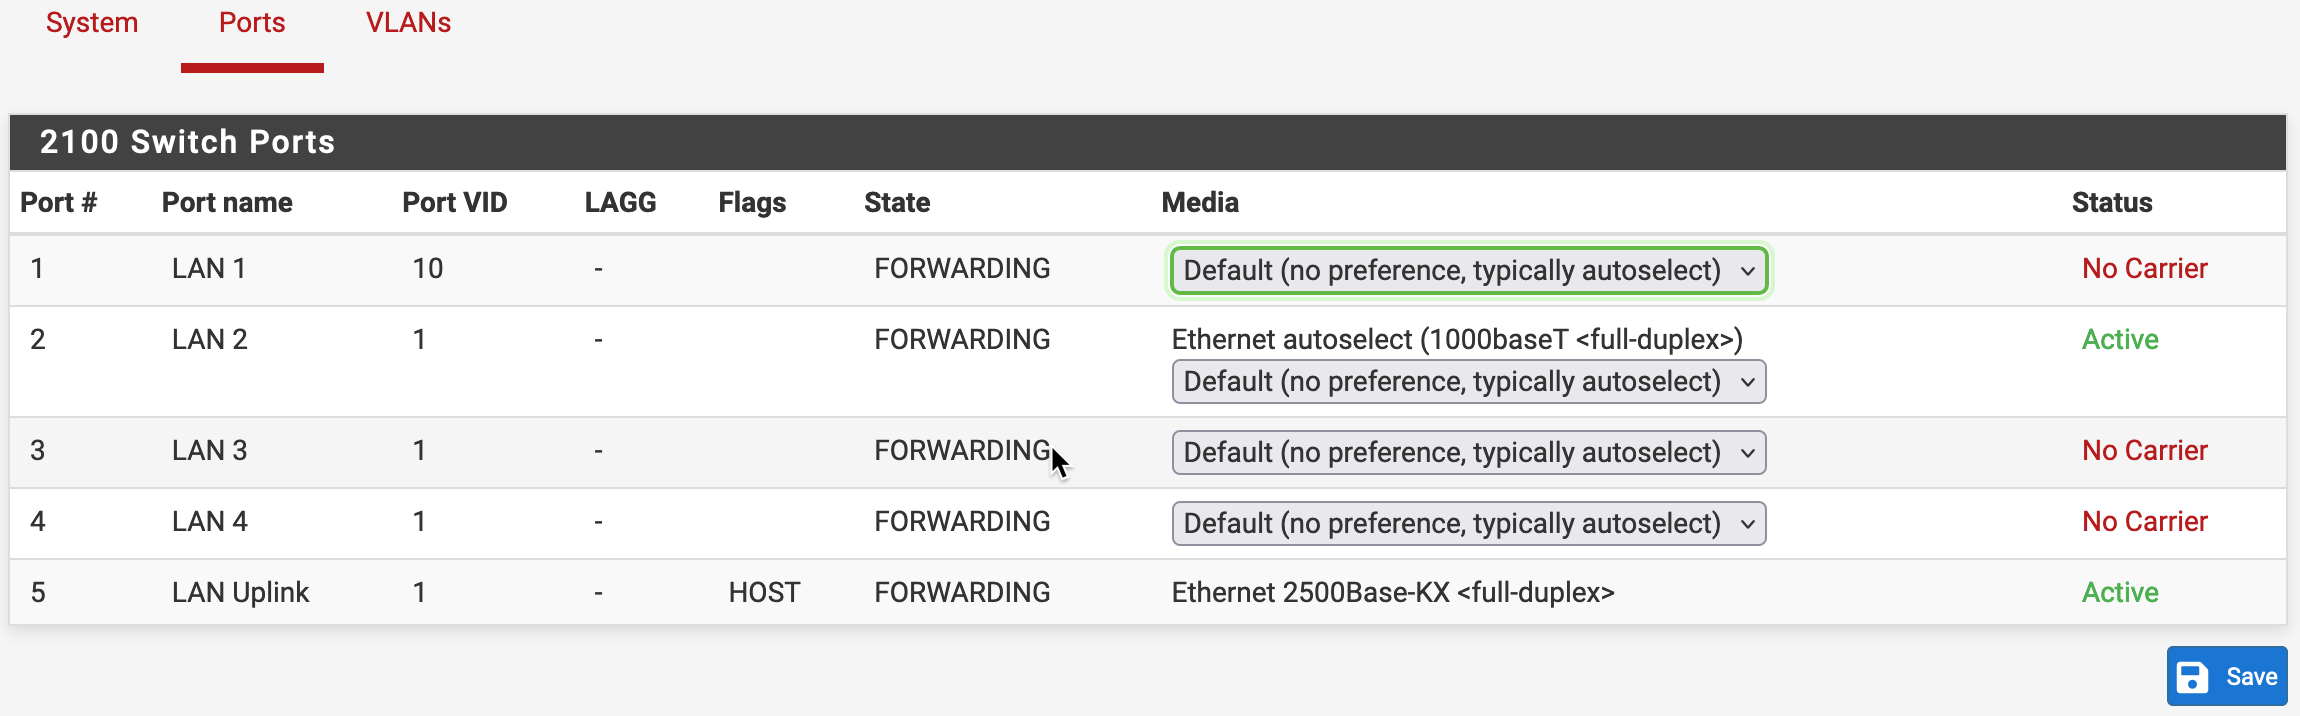Open the LAN 4 media dropdown
The height and width of the screenshot is (716, 2300).
(x=1469, y=523)
